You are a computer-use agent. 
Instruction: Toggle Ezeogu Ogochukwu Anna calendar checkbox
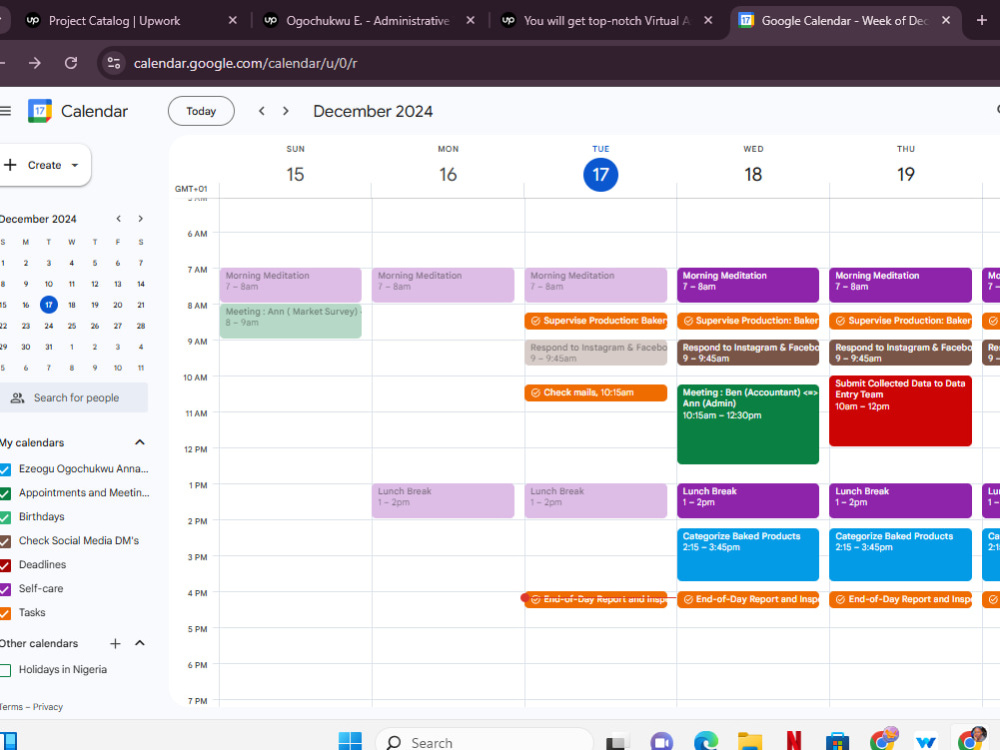[x=5, y=469]
